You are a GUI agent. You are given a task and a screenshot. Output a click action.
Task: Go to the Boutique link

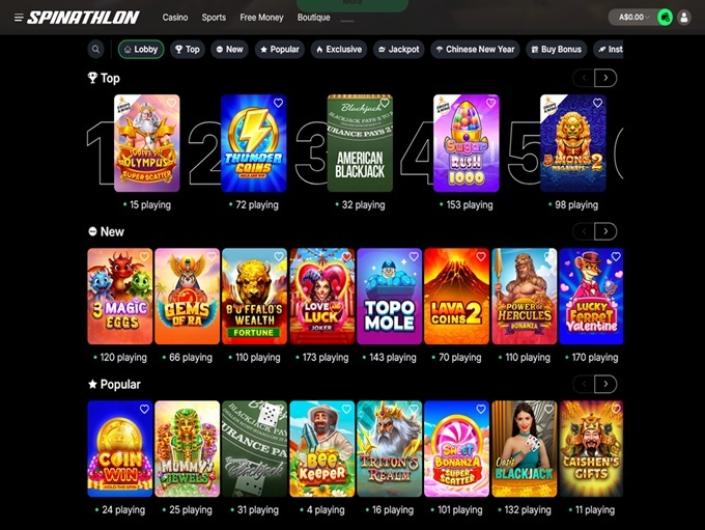click(313, 18)
